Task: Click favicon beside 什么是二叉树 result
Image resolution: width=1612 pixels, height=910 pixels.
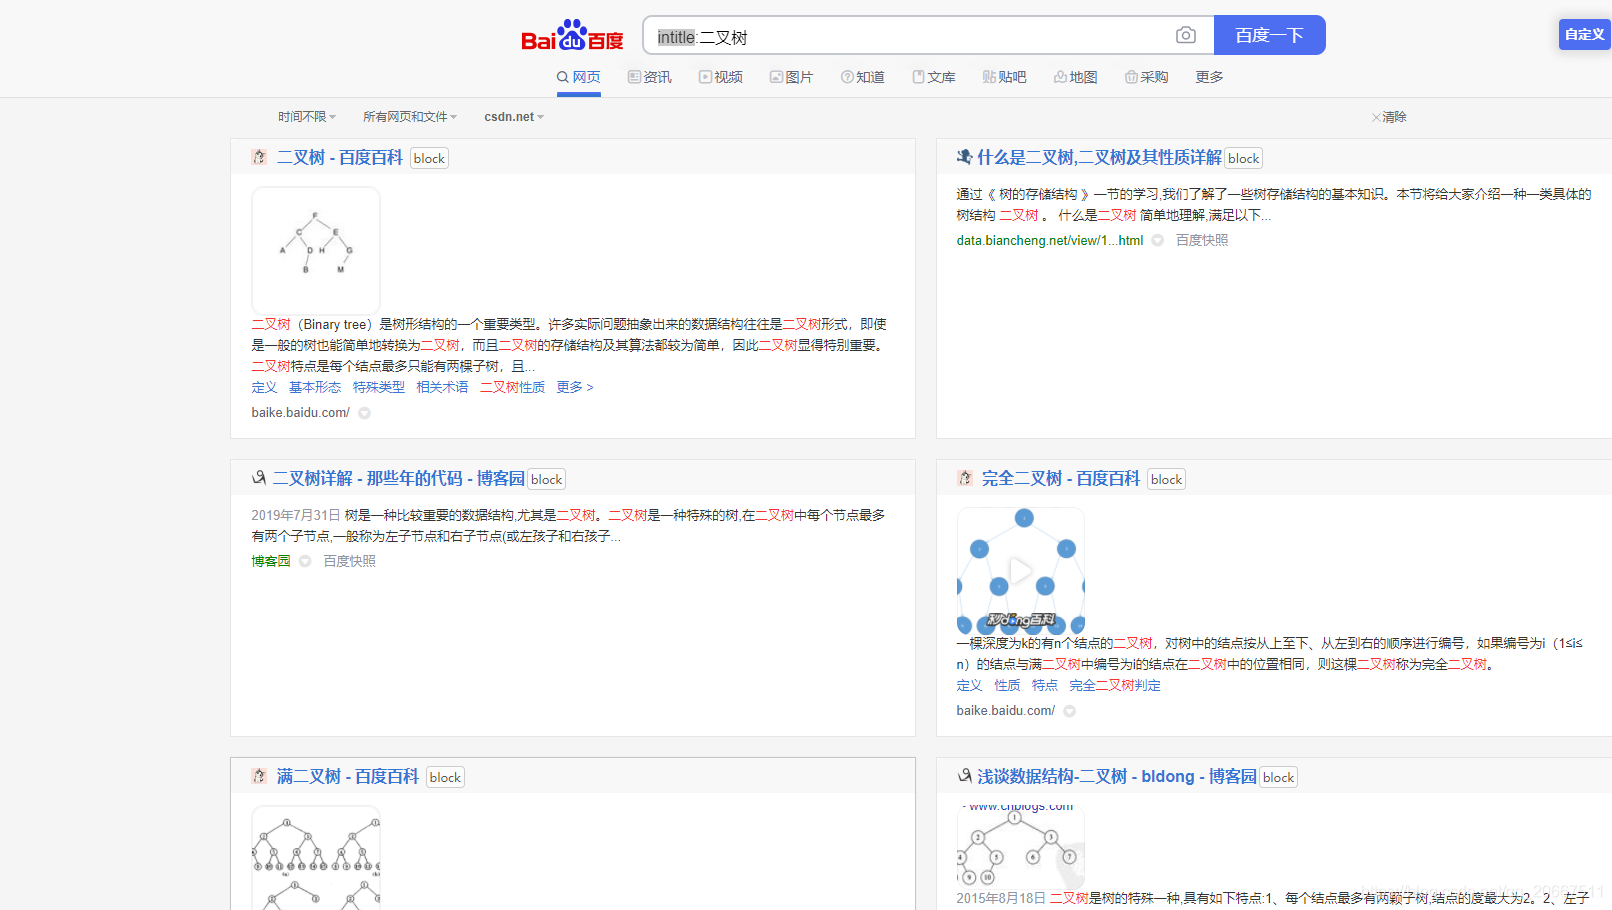Action: tap(964, 157)
